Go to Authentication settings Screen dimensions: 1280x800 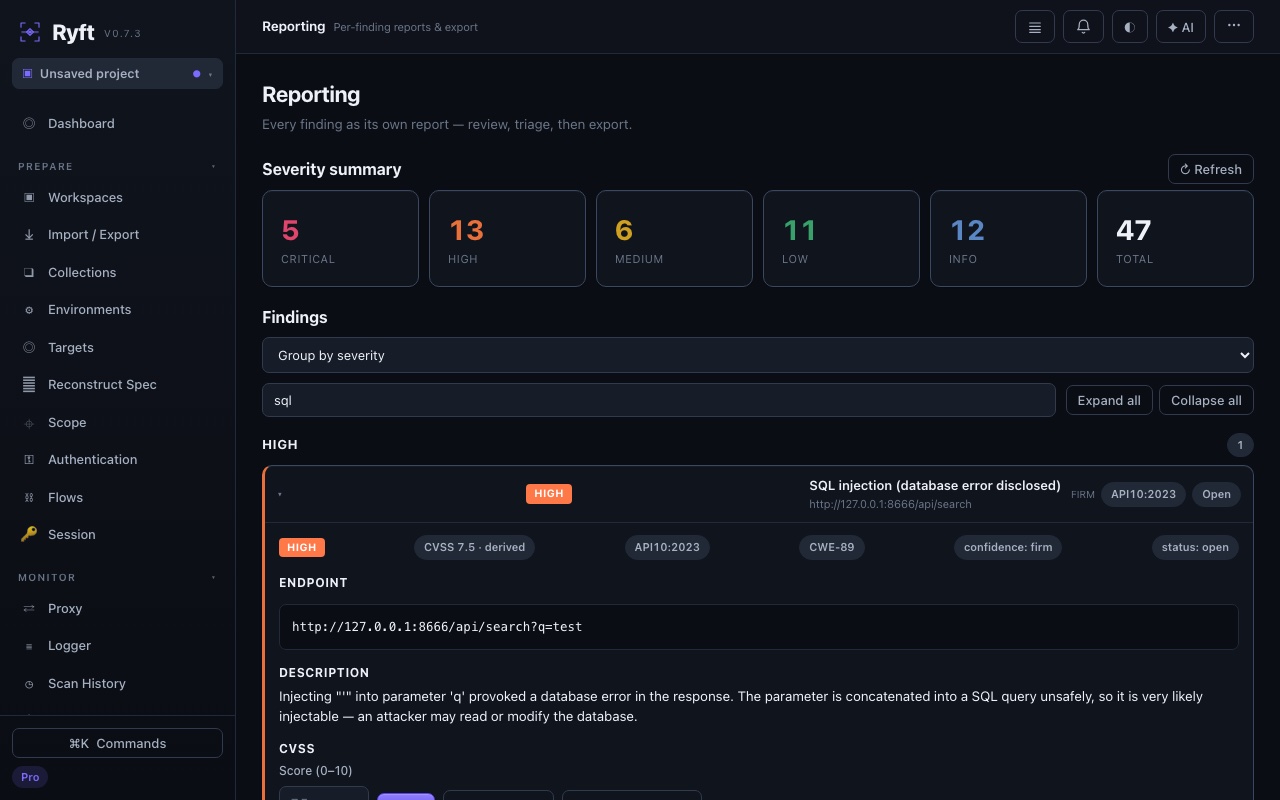[x=117, y=459]
